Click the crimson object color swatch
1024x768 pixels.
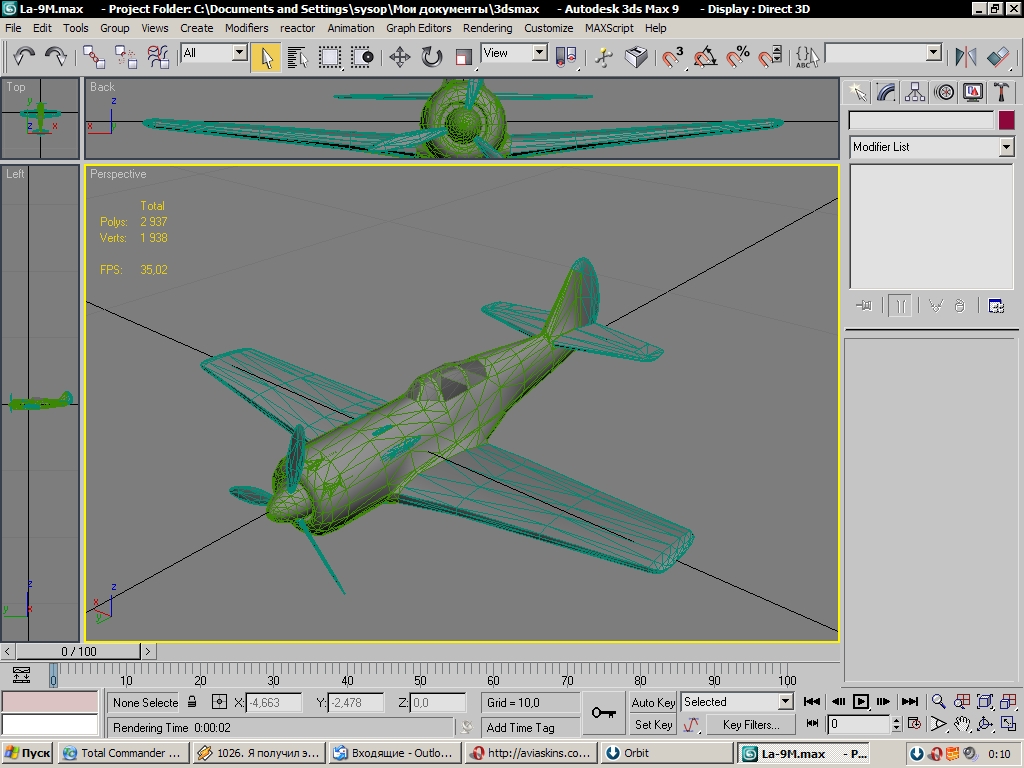(1006, 120)
